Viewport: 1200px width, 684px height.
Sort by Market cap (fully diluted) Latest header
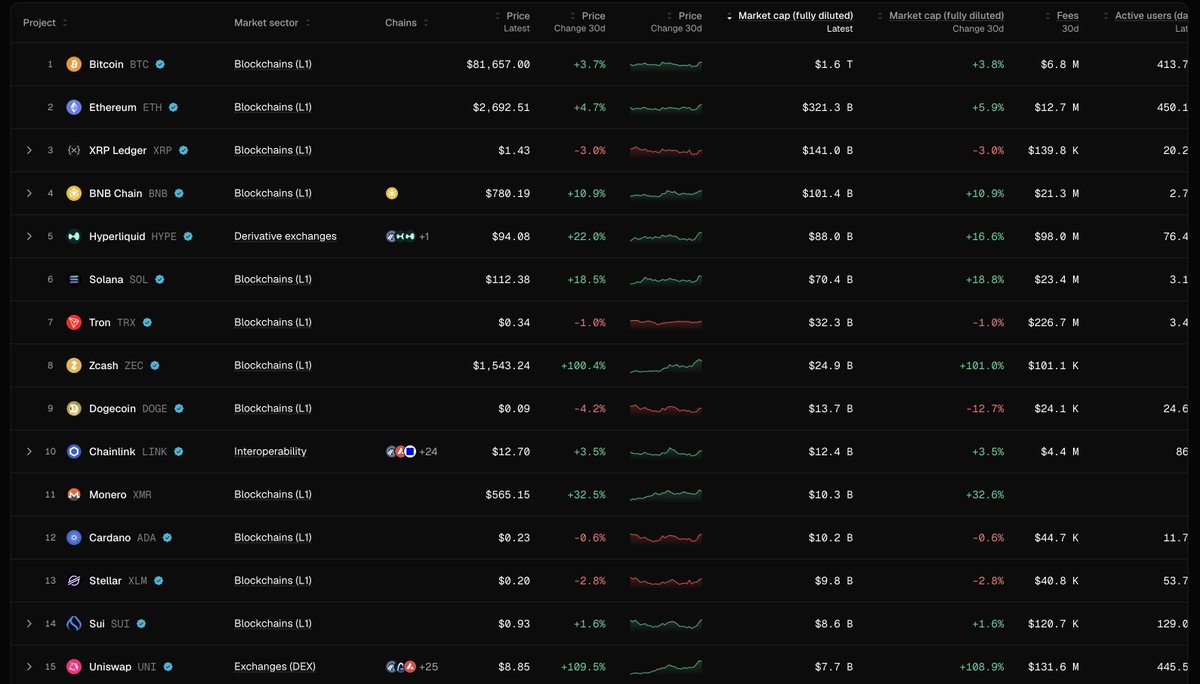click(x=790, y=22)
